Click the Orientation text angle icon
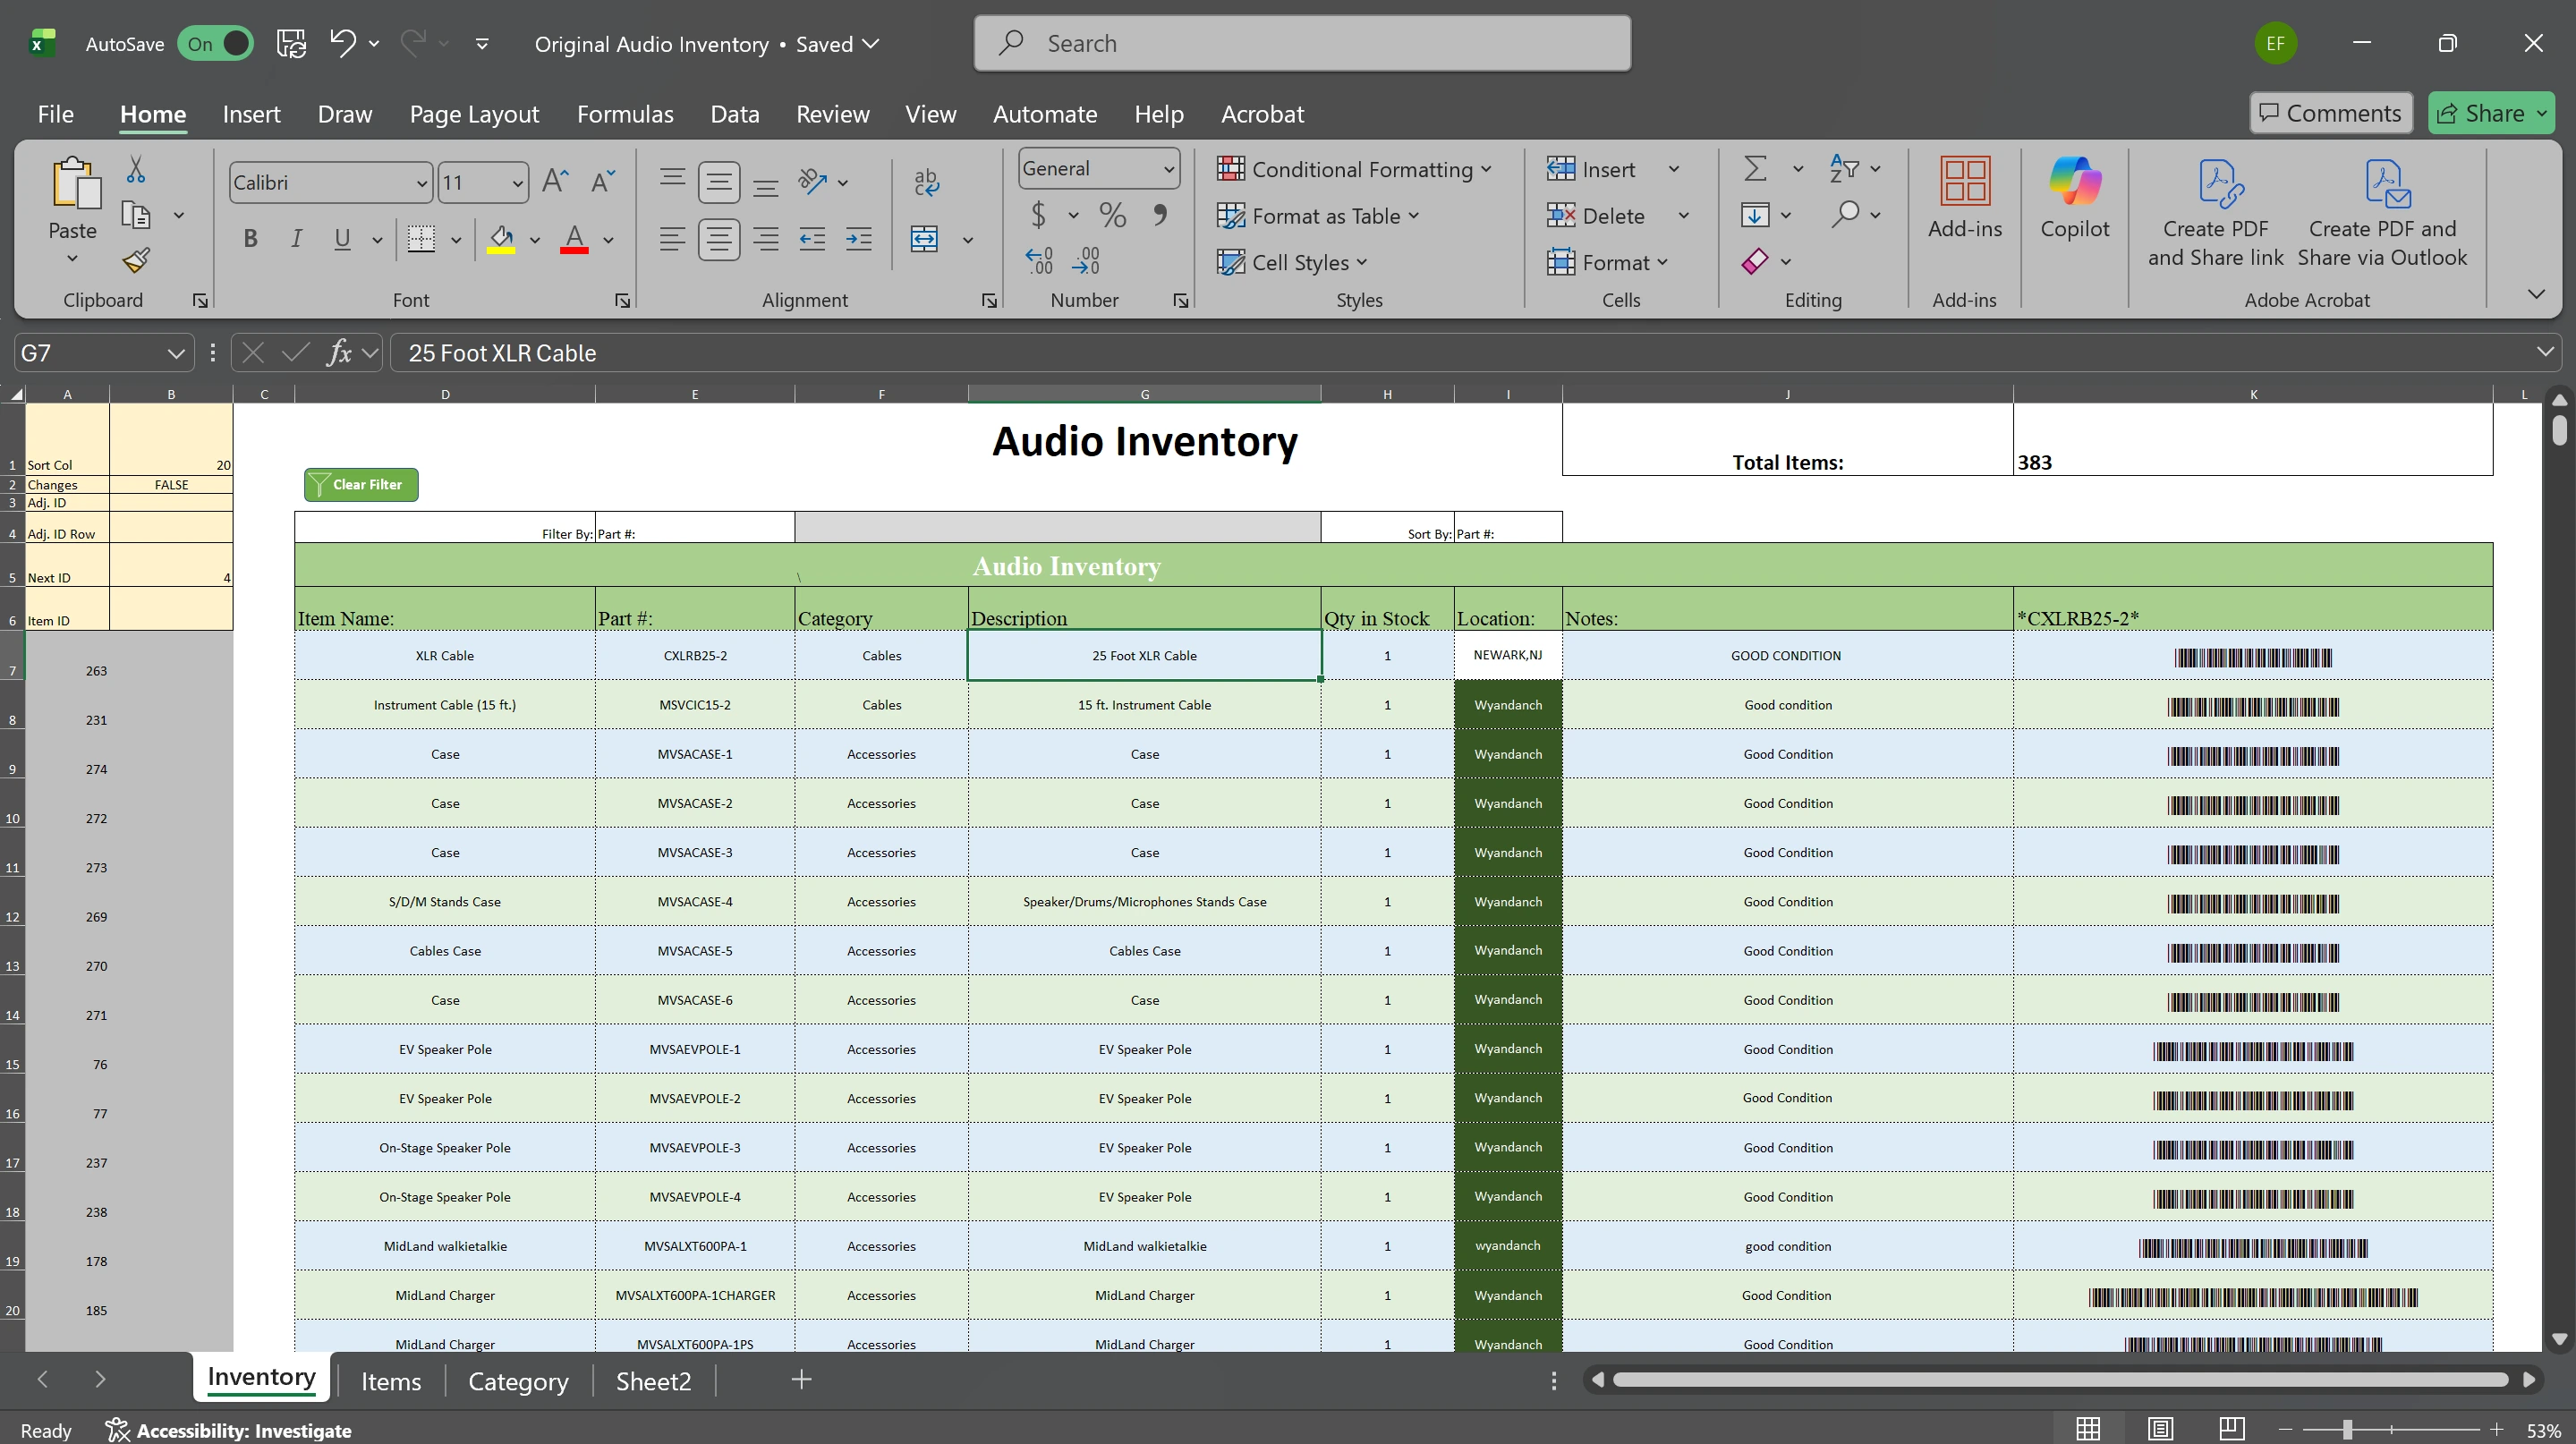This screenshot has height=1444, width=2576. [x=813, y=182]
